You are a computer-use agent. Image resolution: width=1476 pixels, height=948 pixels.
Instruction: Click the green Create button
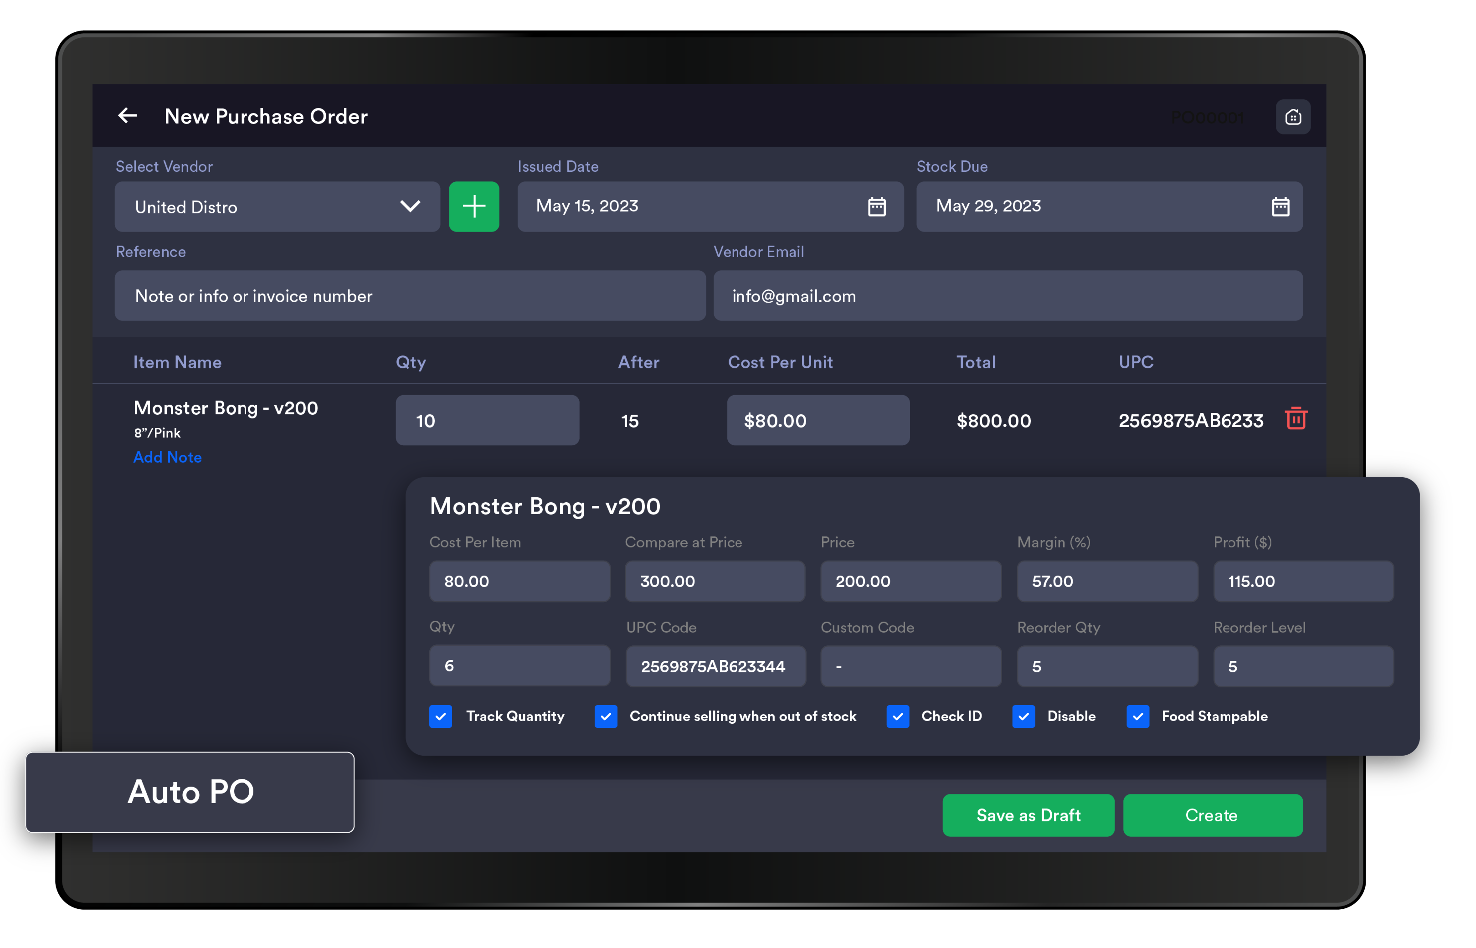pos(1212,815)
